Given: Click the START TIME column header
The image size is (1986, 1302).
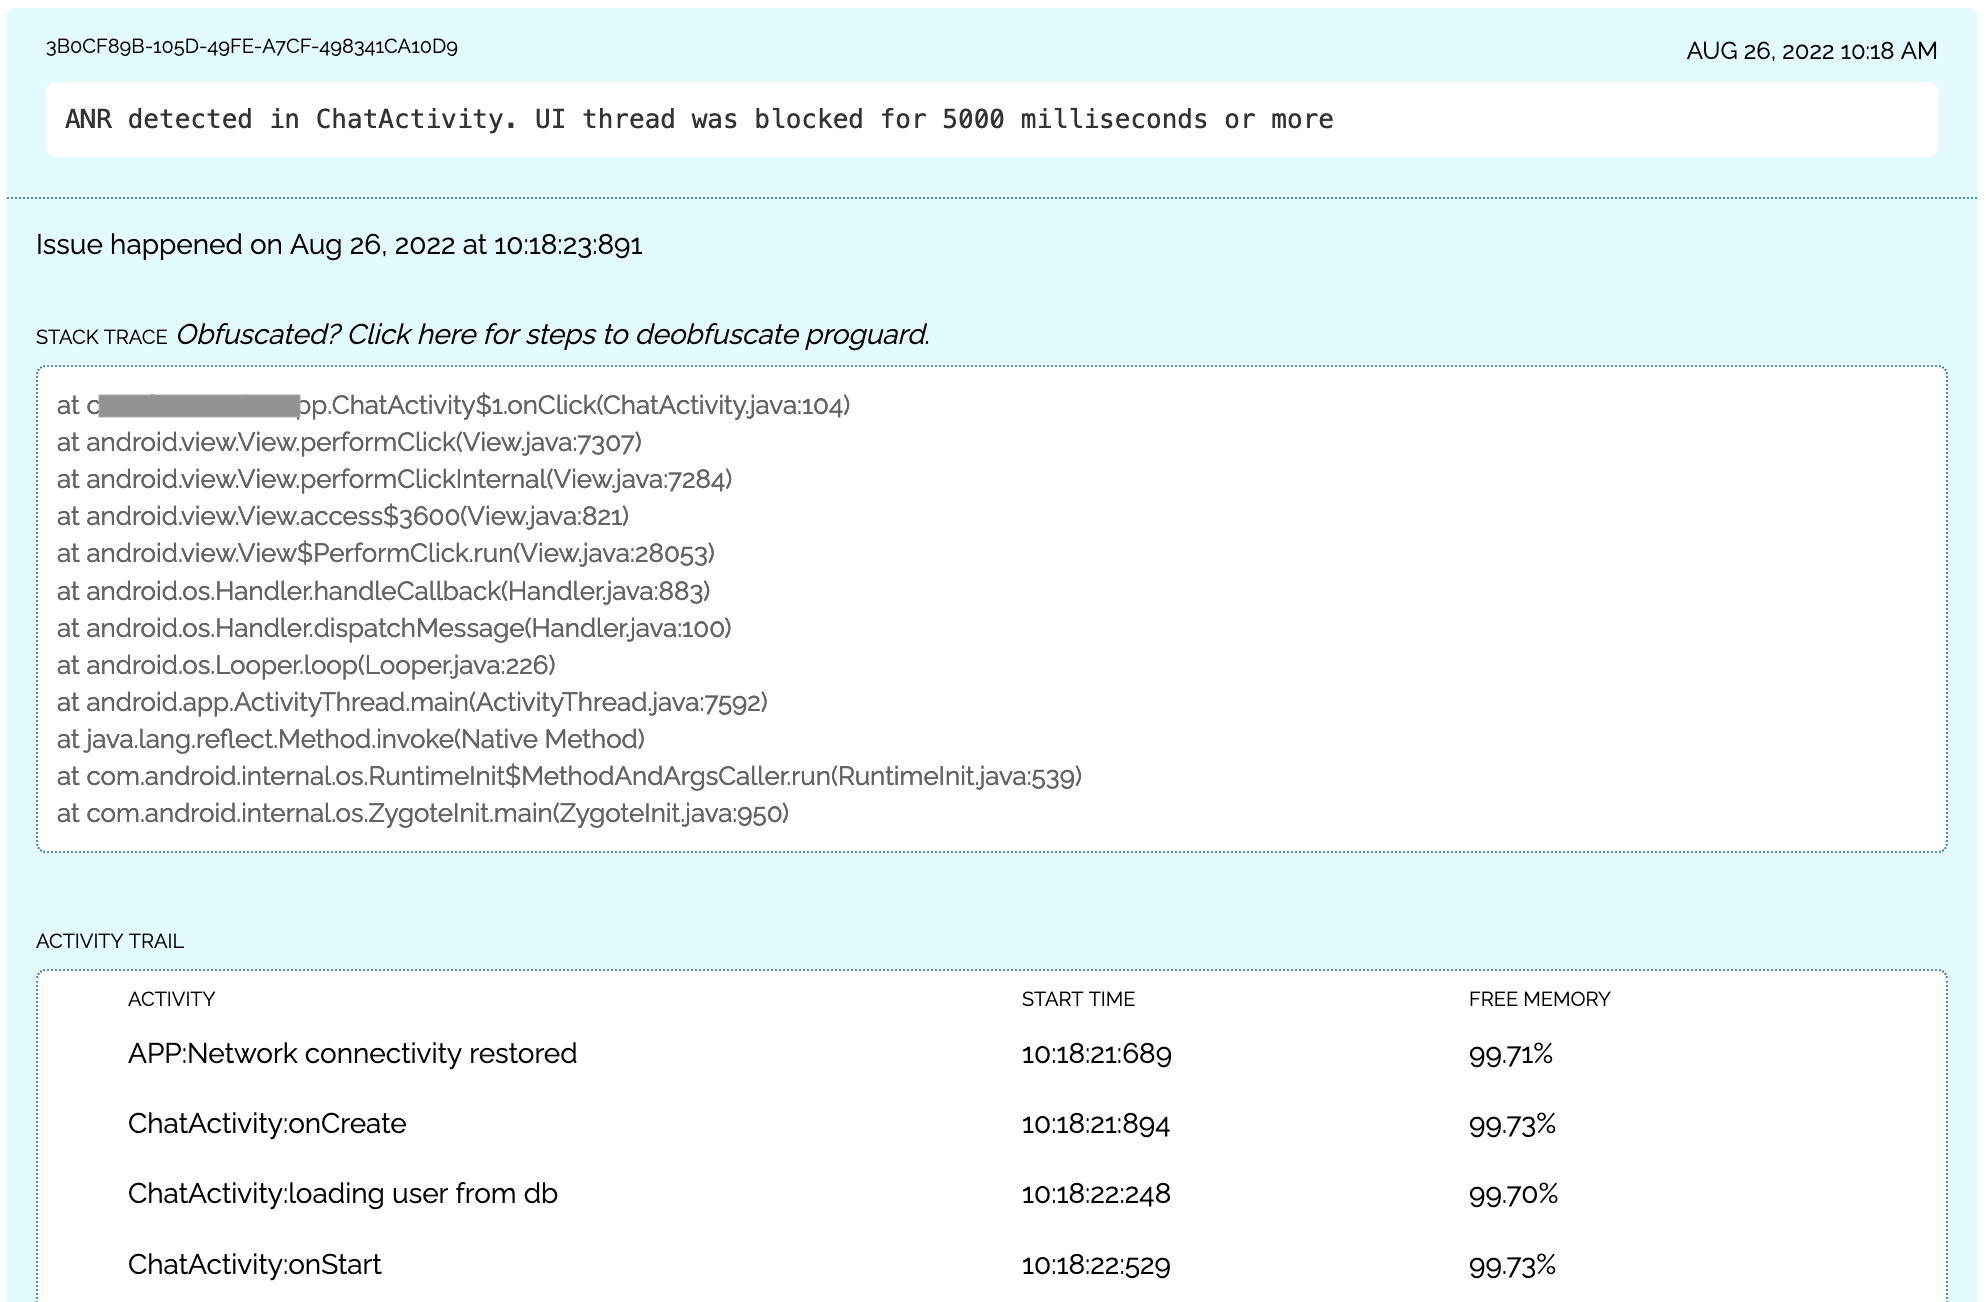Looking at the screenshot, I should click(x=1078, y=999).
